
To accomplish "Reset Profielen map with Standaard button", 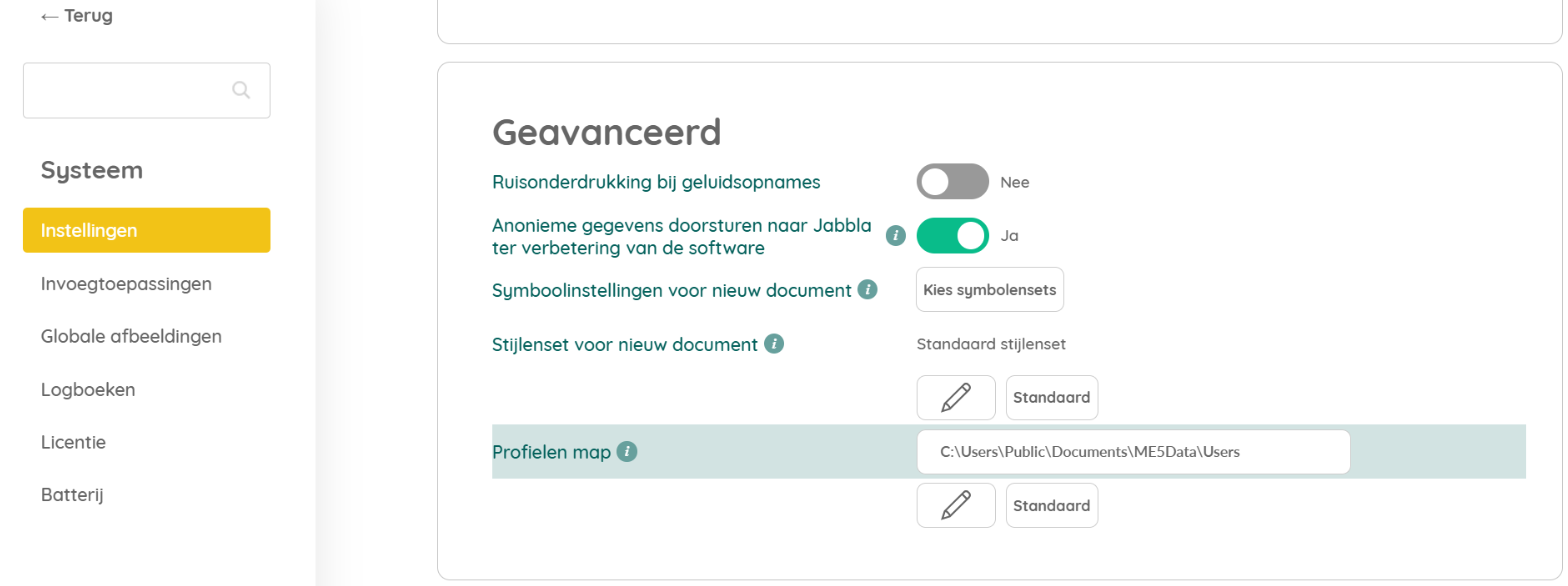I will [1052, 505].
